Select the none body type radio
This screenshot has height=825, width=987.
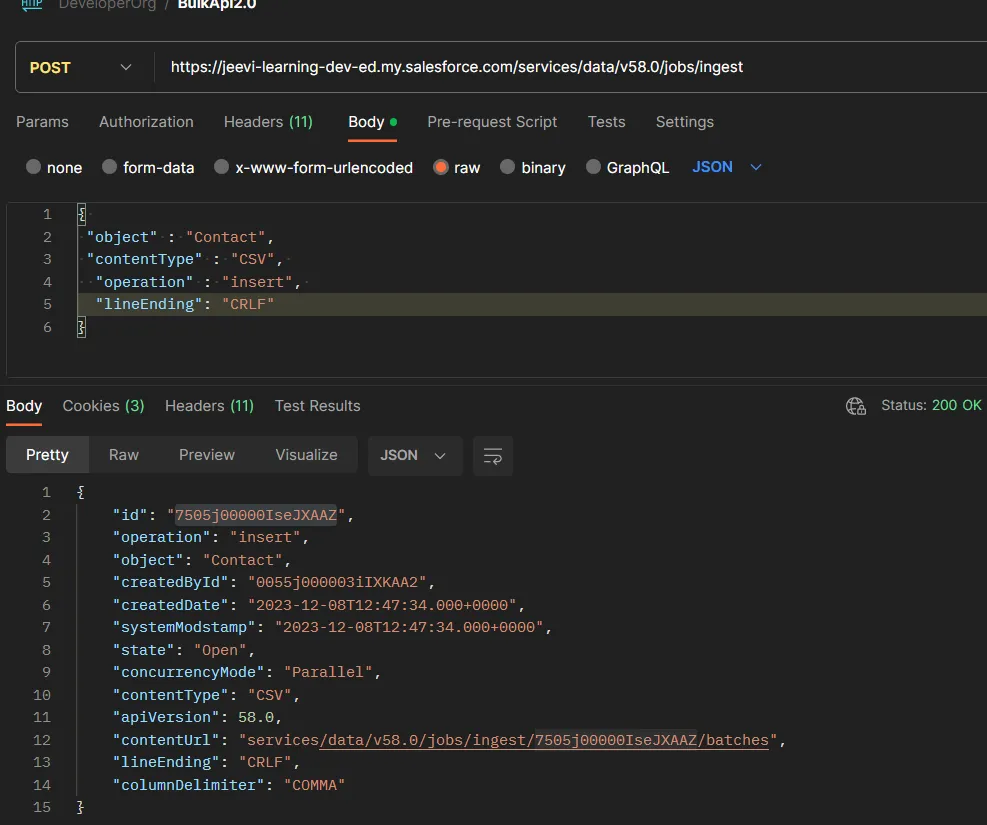point(33,167)
